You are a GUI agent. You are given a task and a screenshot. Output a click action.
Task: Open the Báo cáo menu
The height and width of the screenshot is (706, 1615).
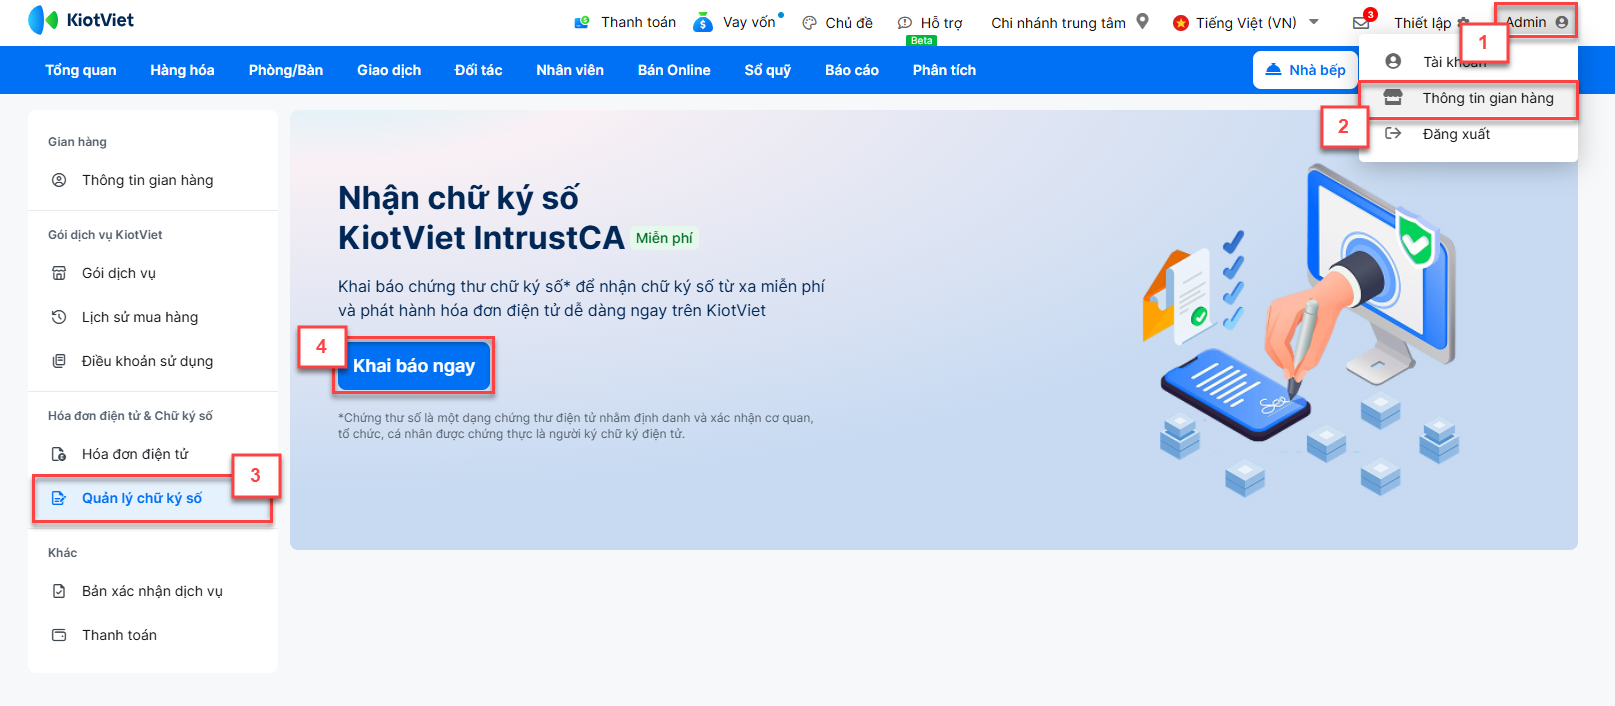point(852,70)
